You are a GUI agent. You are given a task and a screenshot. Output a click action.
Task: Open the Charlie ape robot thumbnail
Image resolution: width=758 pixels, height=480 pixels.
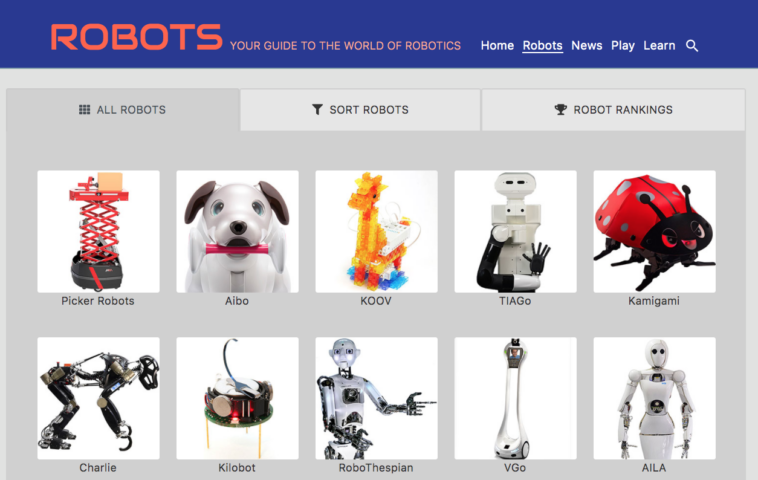tap(99, 398)
